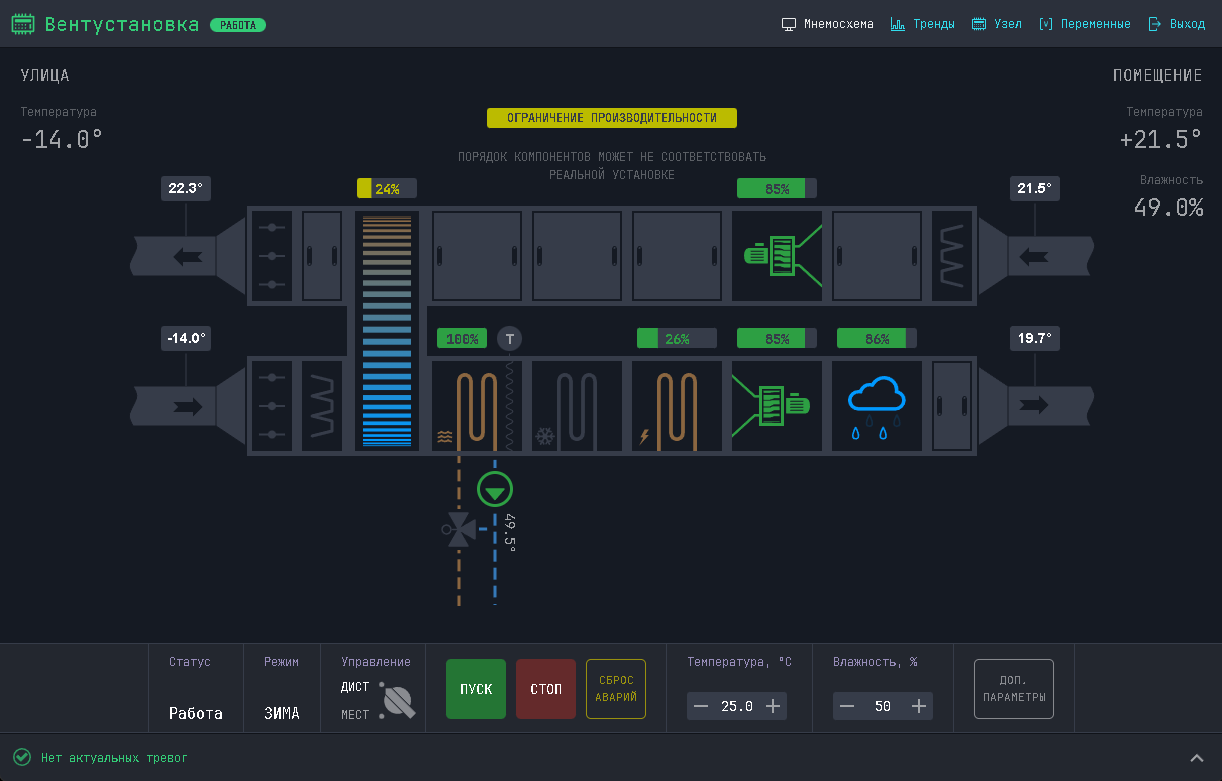
Task: Click the water heater coil
Action: pyautogui.click(x=476, y=405)
